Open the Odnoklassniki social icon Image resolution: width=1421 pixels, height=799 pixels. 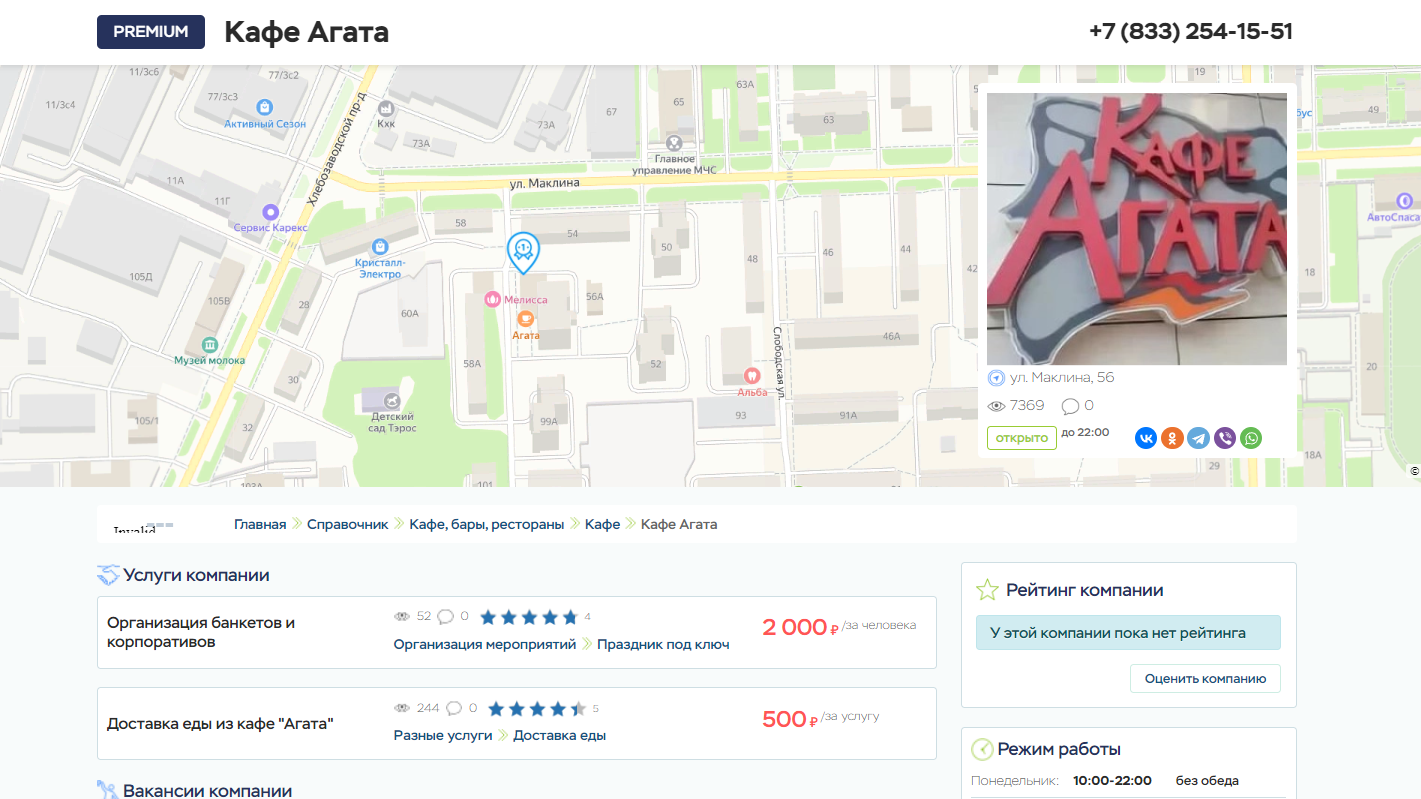1172,438
